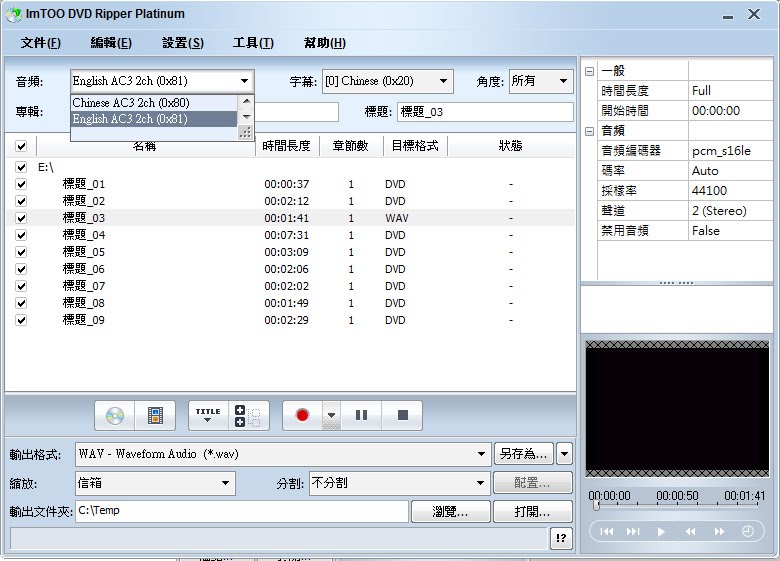This screenshot has height=561, width=780.
Task: Open the 字幕 subtitle dropdown
Action: pyautogui.click(x=388, y=81)
